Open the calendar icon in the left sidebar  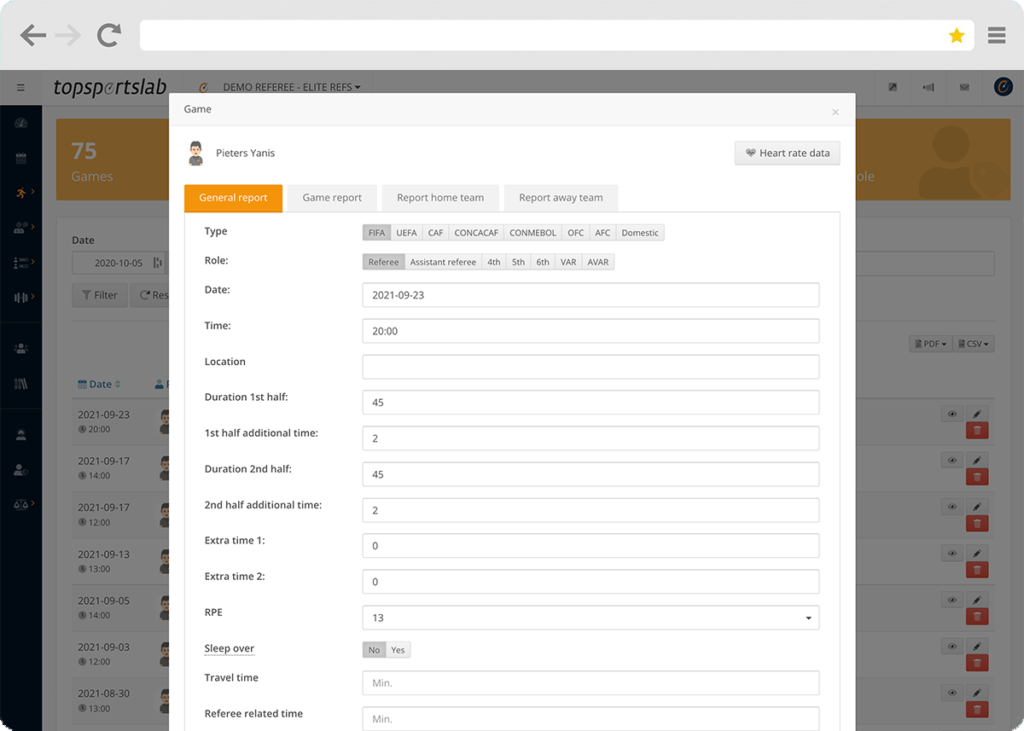21,158
